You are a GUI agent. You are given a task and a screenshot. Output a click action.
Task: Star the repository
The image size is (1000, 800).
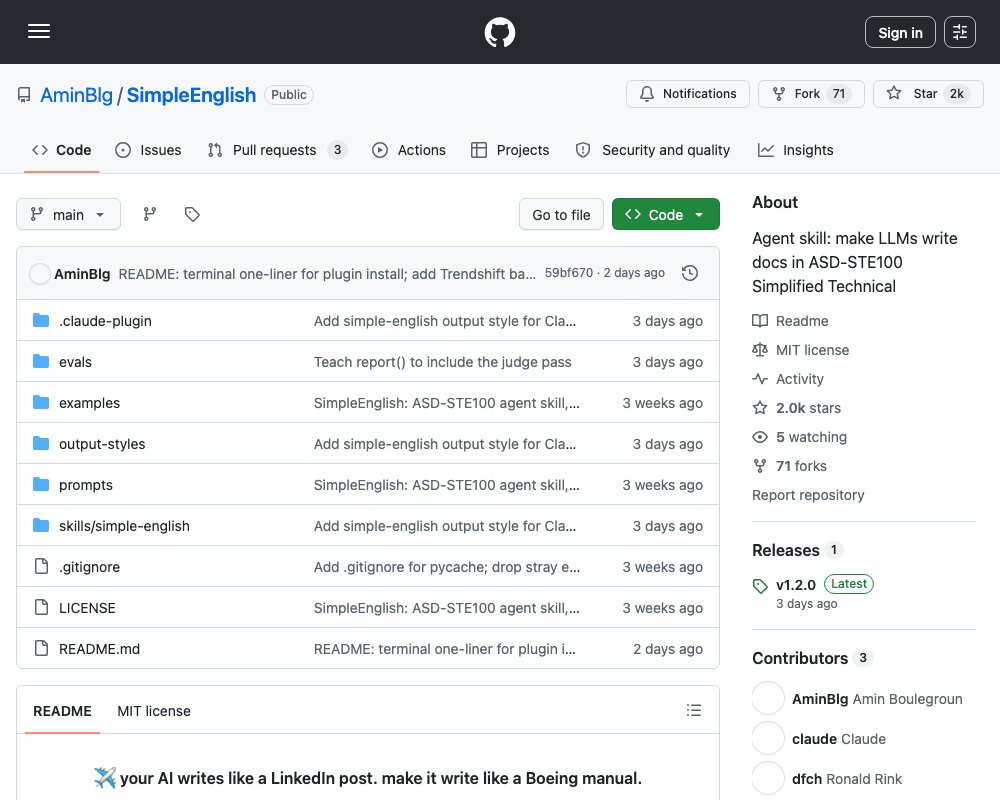point(928,94)
